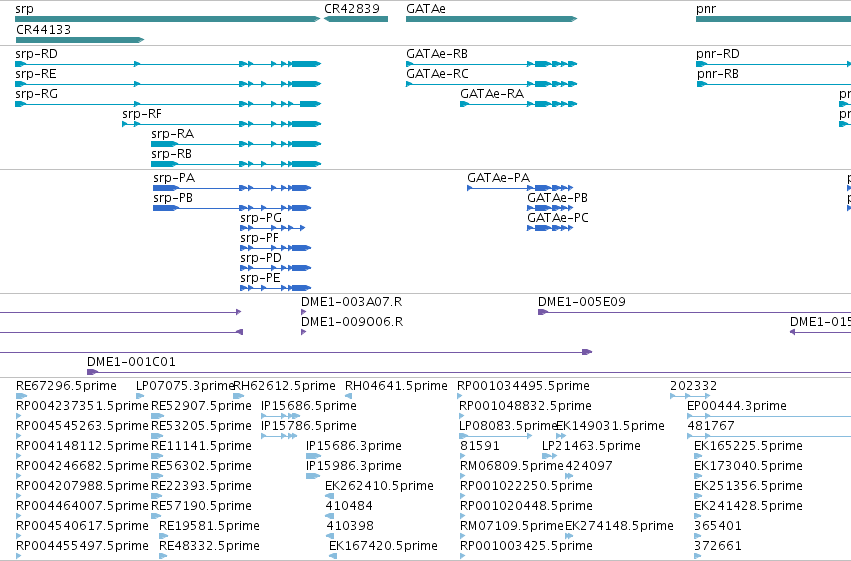The width and height of the screenshot is (851, 561).
Task: Click the RH04641.5prime EST label
Action: (396, 386)
